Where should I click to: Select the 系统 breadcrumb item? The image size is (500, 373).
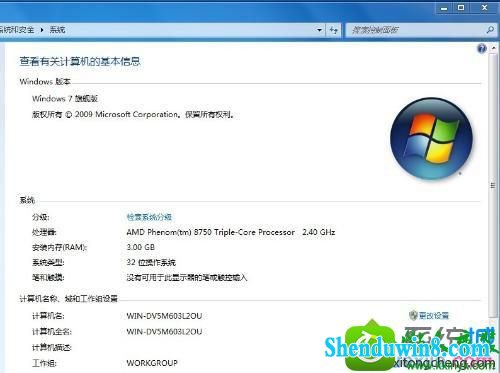tap(57, 30)
